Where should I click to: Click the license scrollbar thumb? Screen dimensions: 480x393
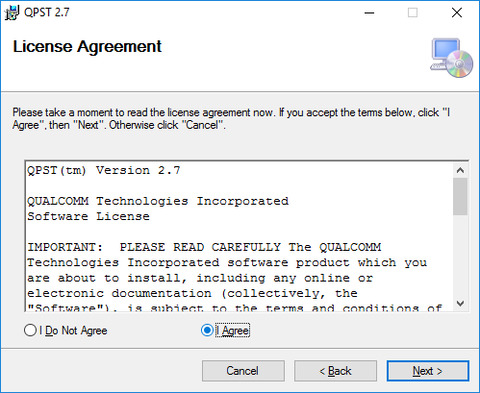(x=460, y=197)
